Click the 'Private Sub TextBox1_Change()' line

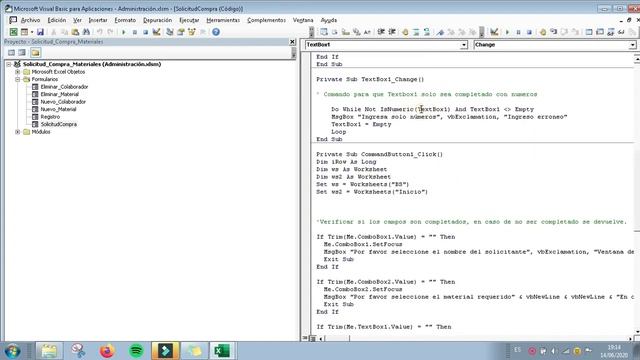point(370,79)
